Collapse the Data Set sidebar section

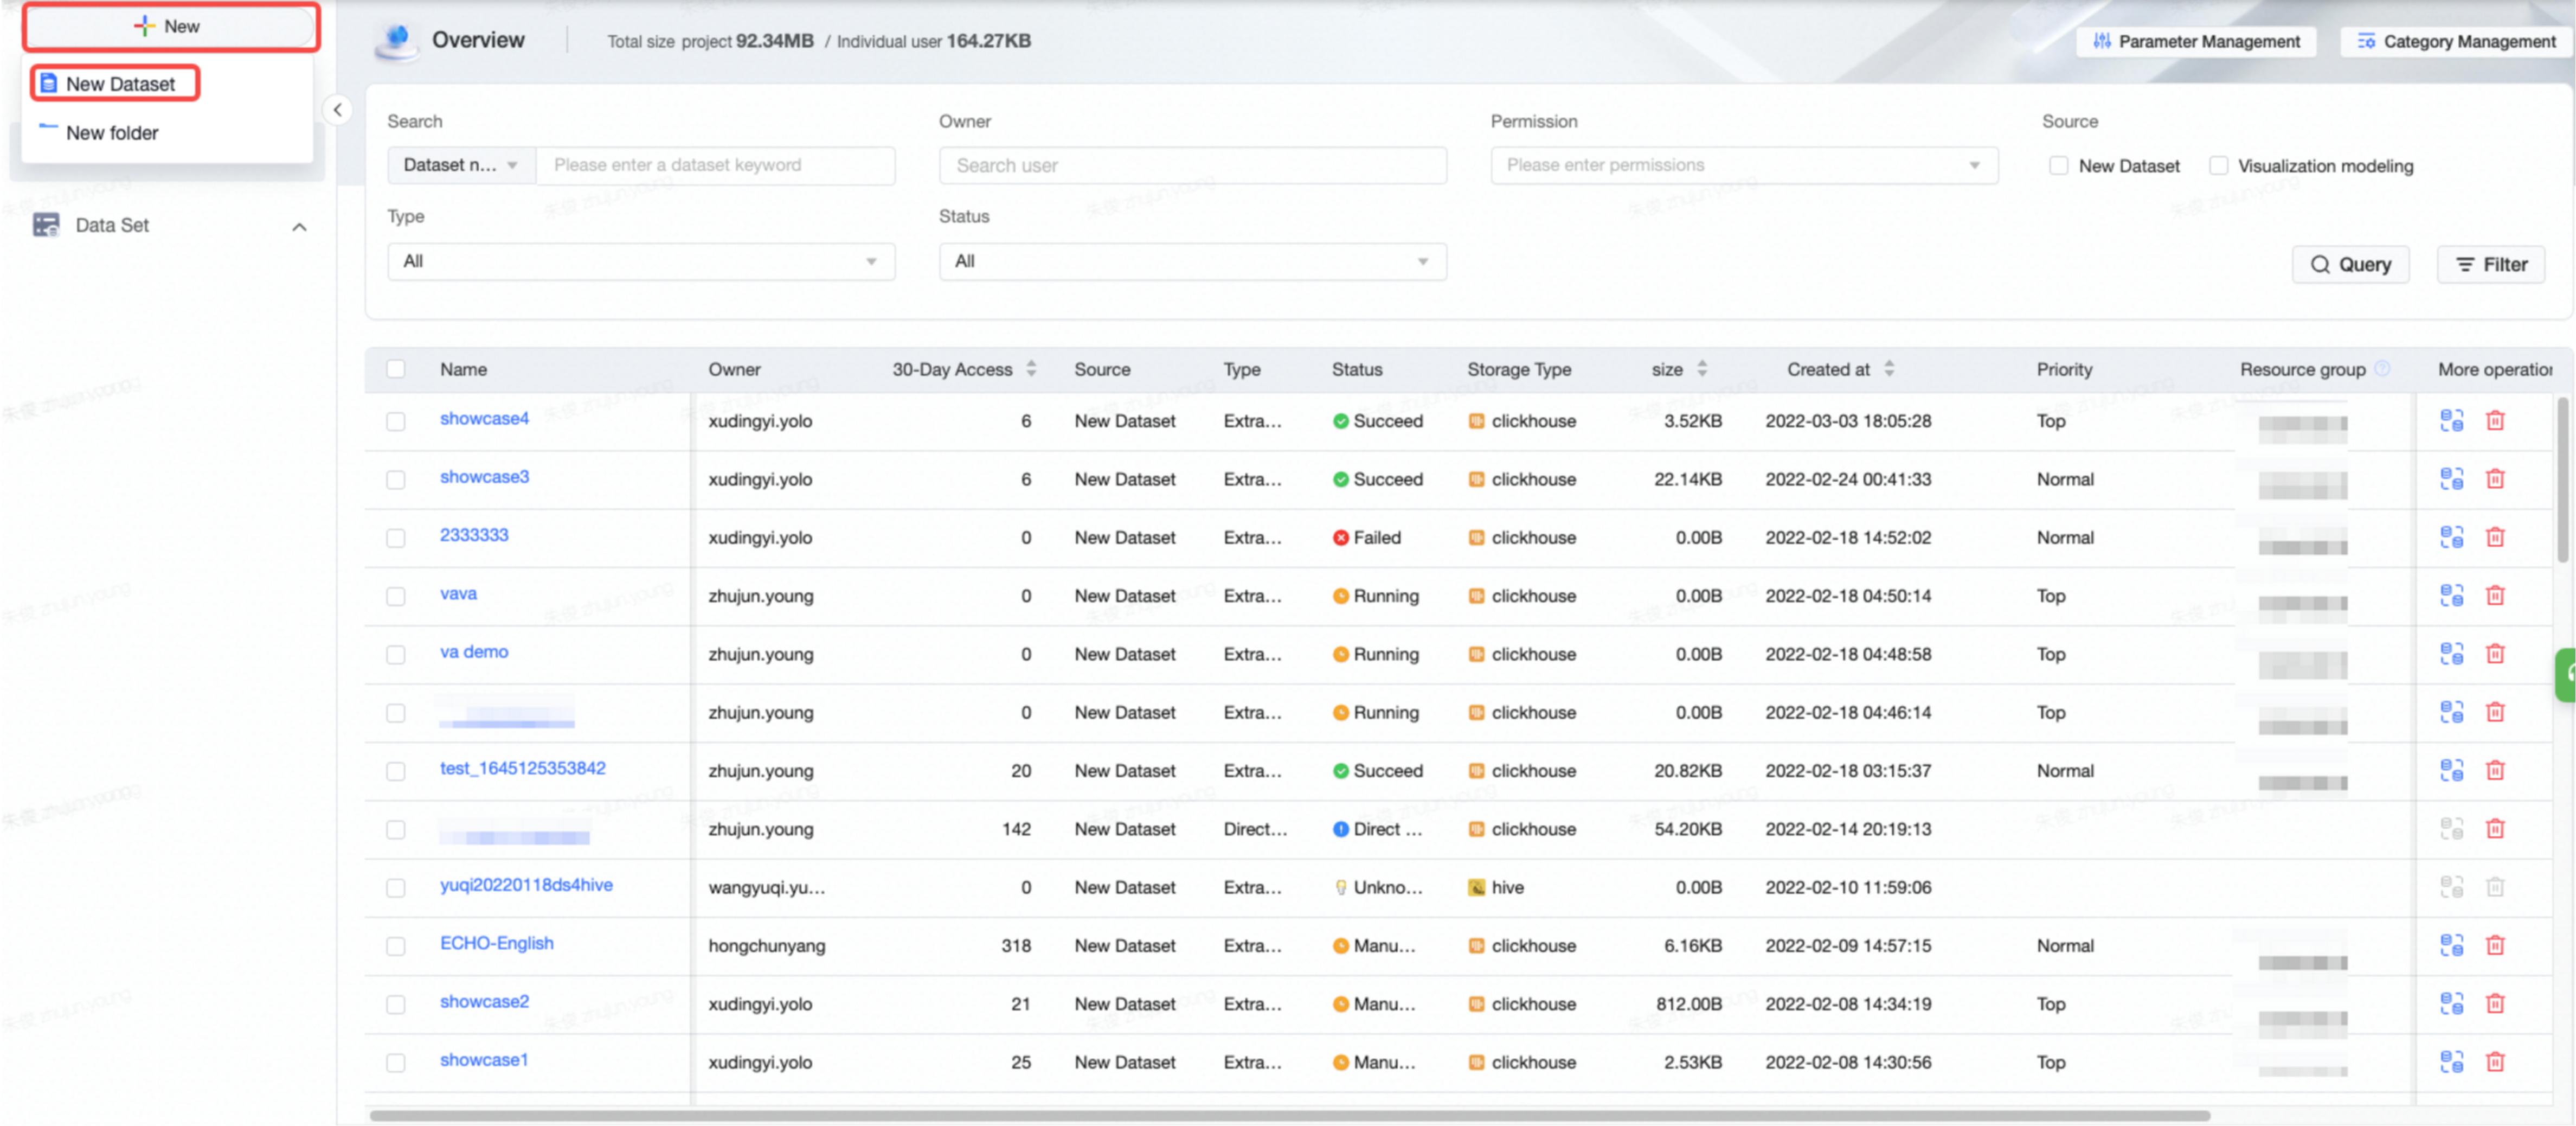tap(299, 227)
